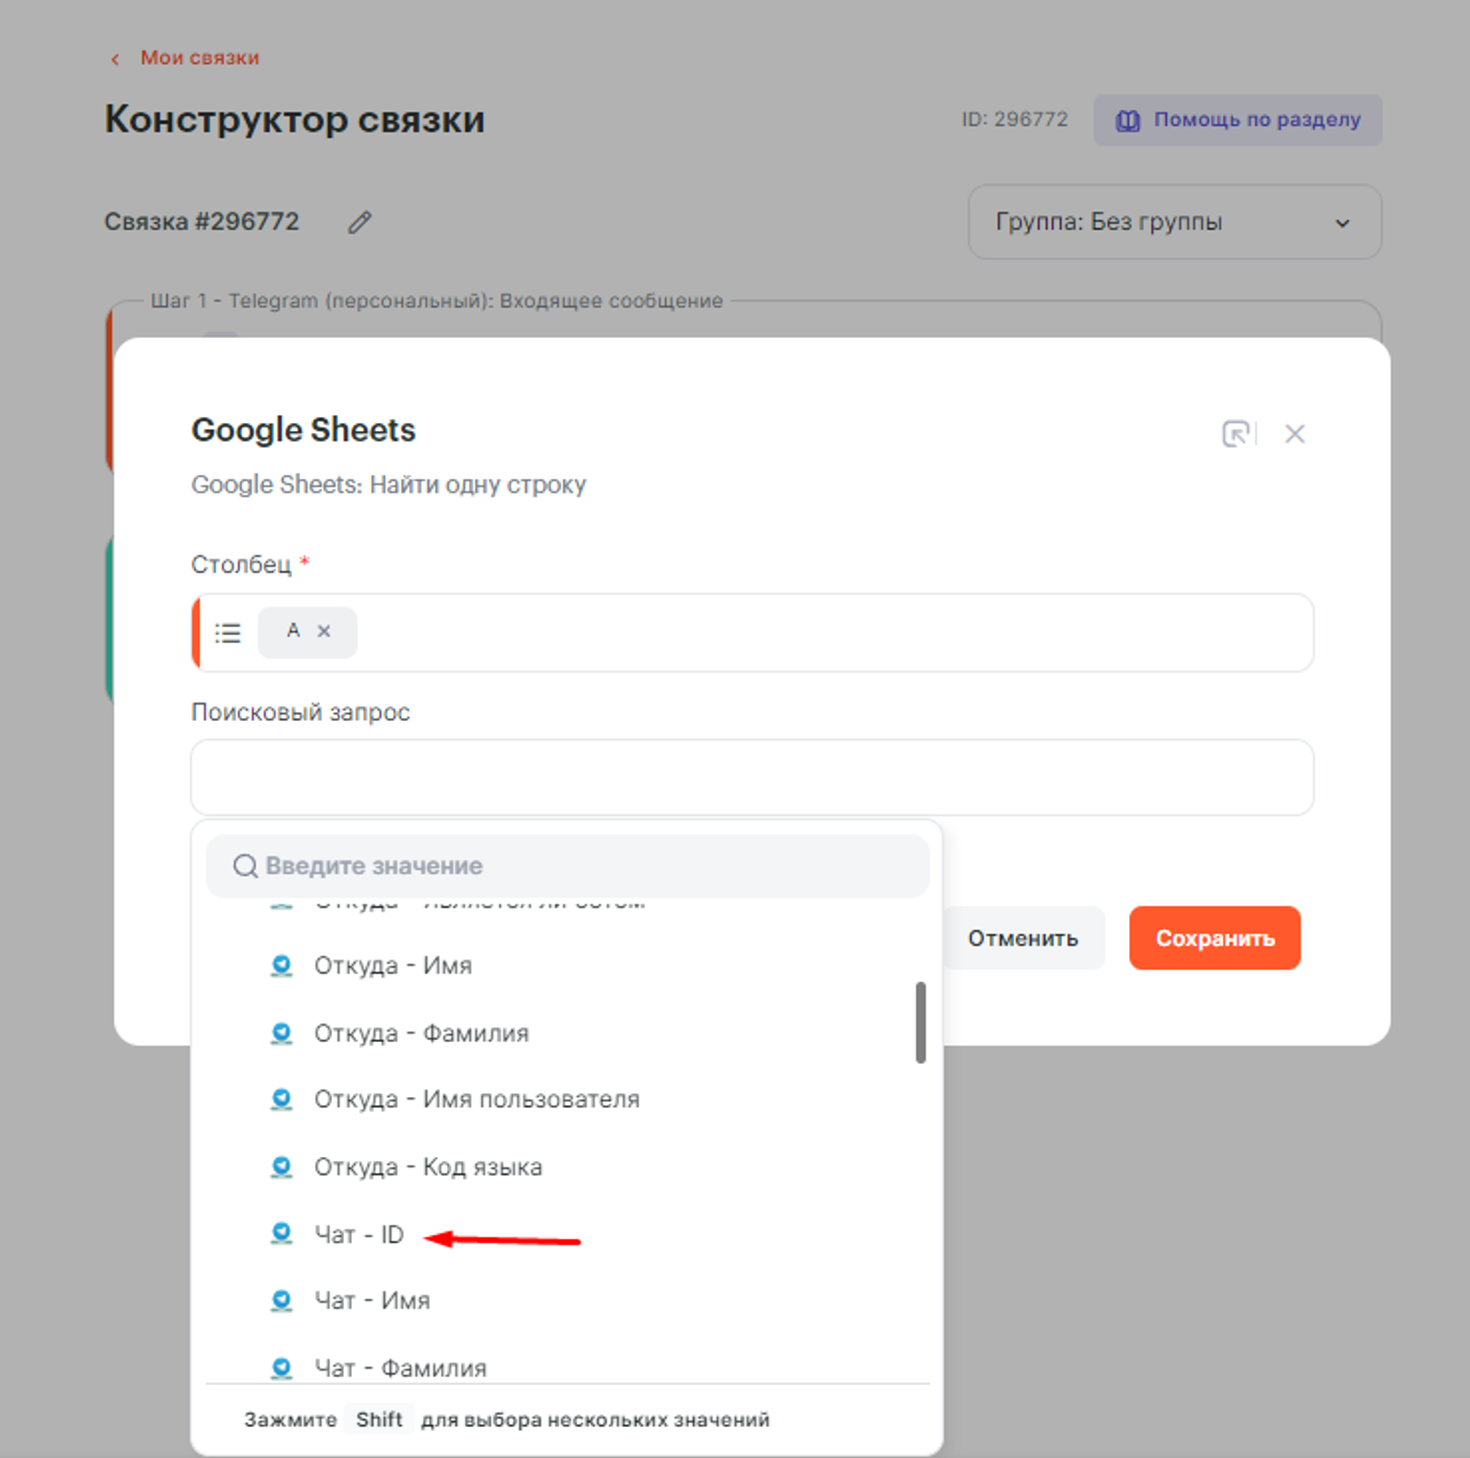Remove the A column chip
The image size is (1470, 1458).
(x=324, y=631)
